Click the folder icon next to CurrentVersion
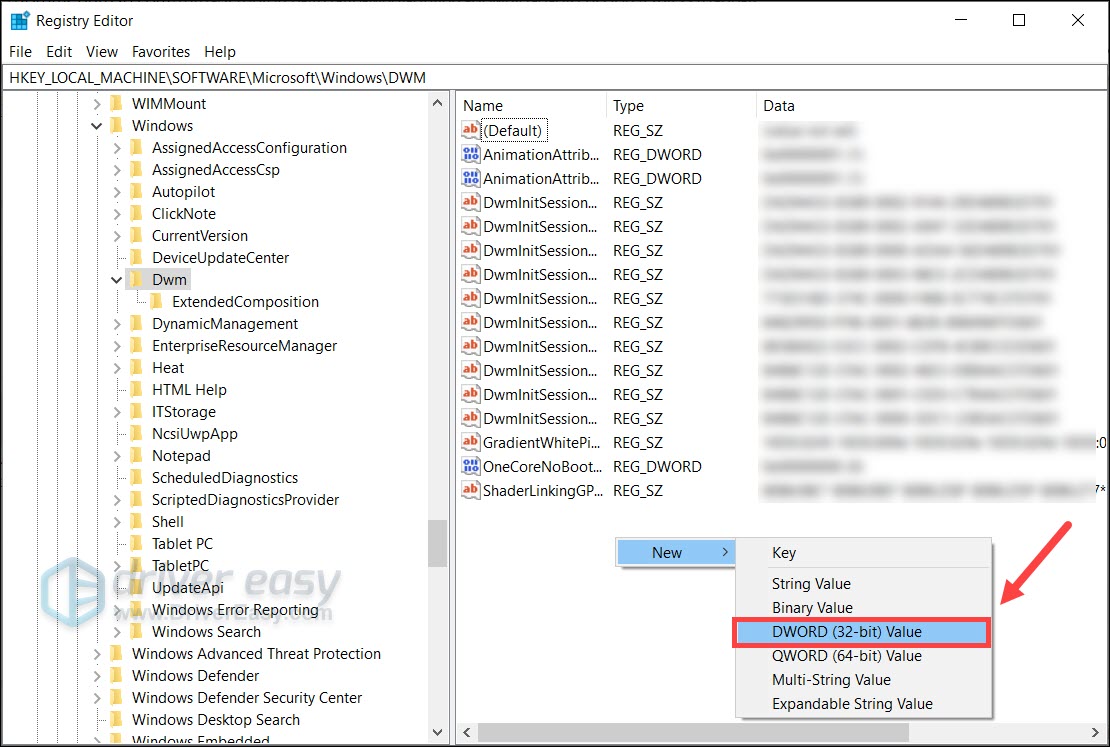1110x747 pixels. point(137,236)
